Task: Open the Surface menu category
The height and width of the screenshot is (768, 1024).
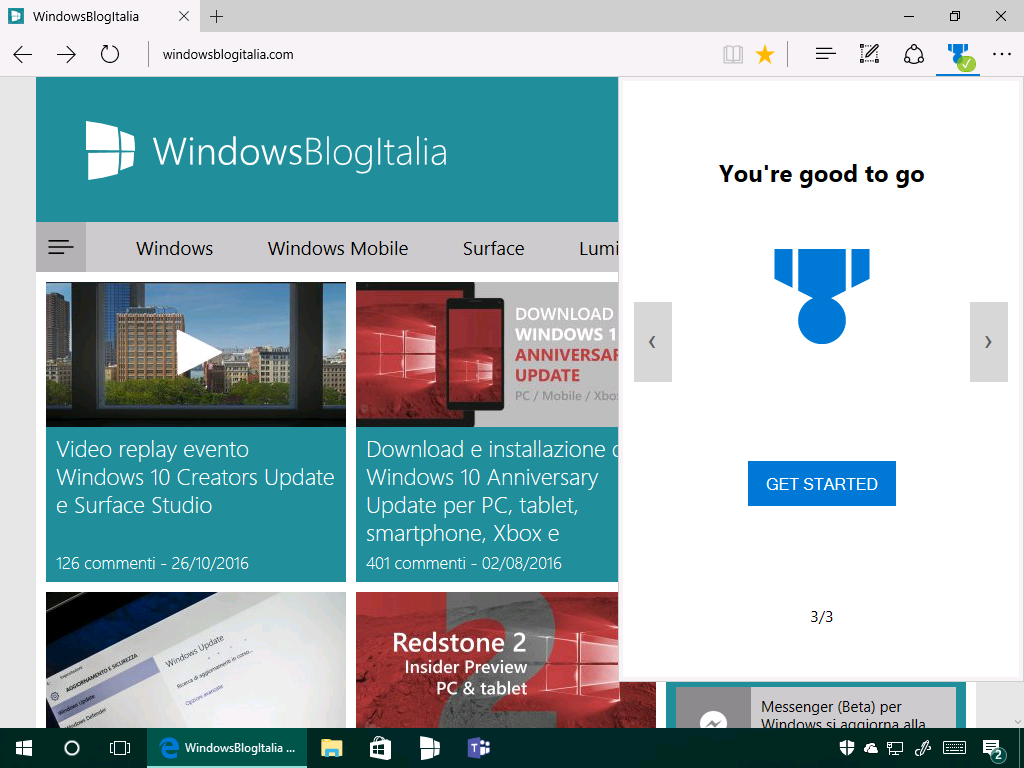Action: coord(494,248)
